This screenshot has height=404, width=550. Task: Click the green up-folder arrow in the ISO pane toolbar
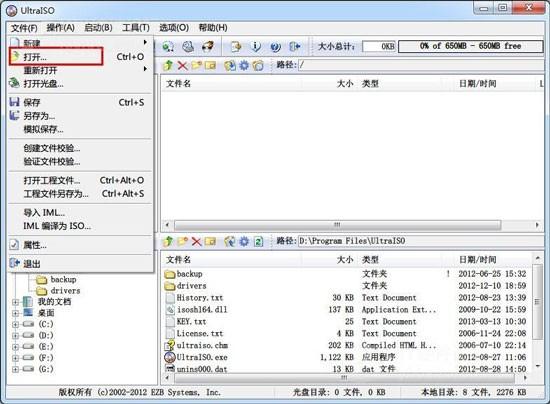[x=168, y=65]
